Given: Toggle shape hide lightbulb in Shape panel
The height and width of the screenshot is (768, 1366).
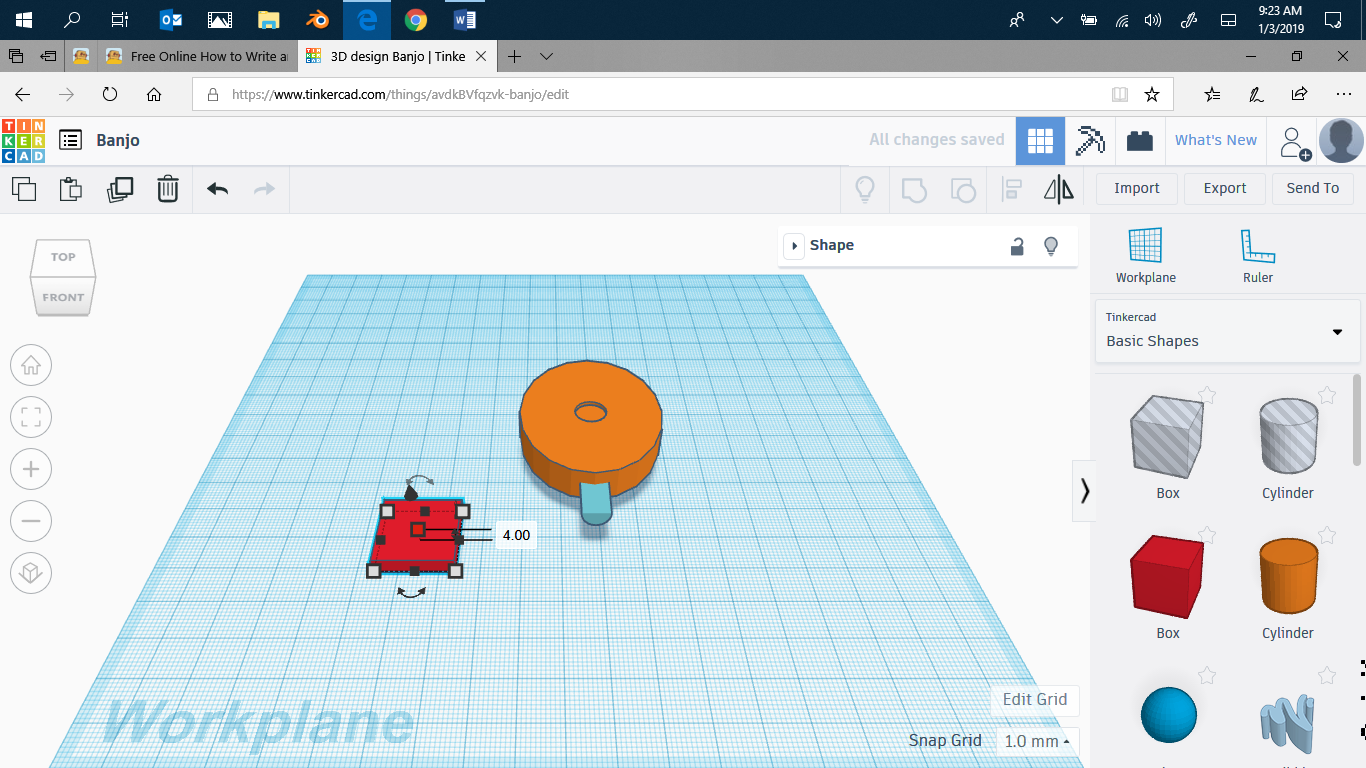Looking at the screenshot, I should (x=1051, y=246).
